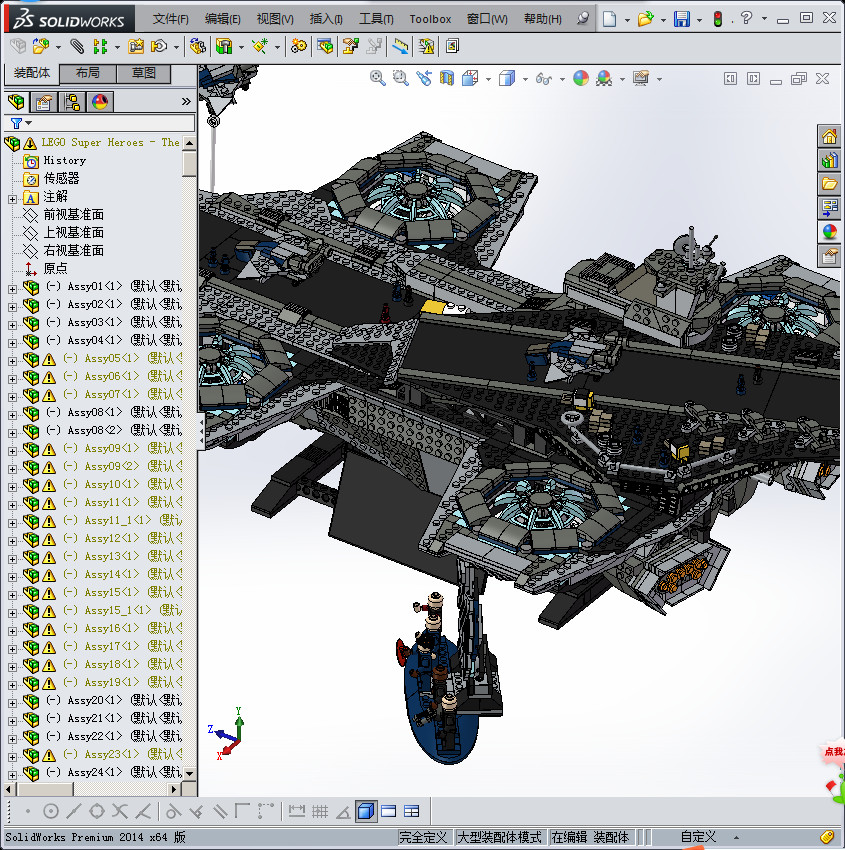Image resolution: width=845 pixels, height=850 pixels.
Task: Open the 文件(F) menu
Action: 170,19
